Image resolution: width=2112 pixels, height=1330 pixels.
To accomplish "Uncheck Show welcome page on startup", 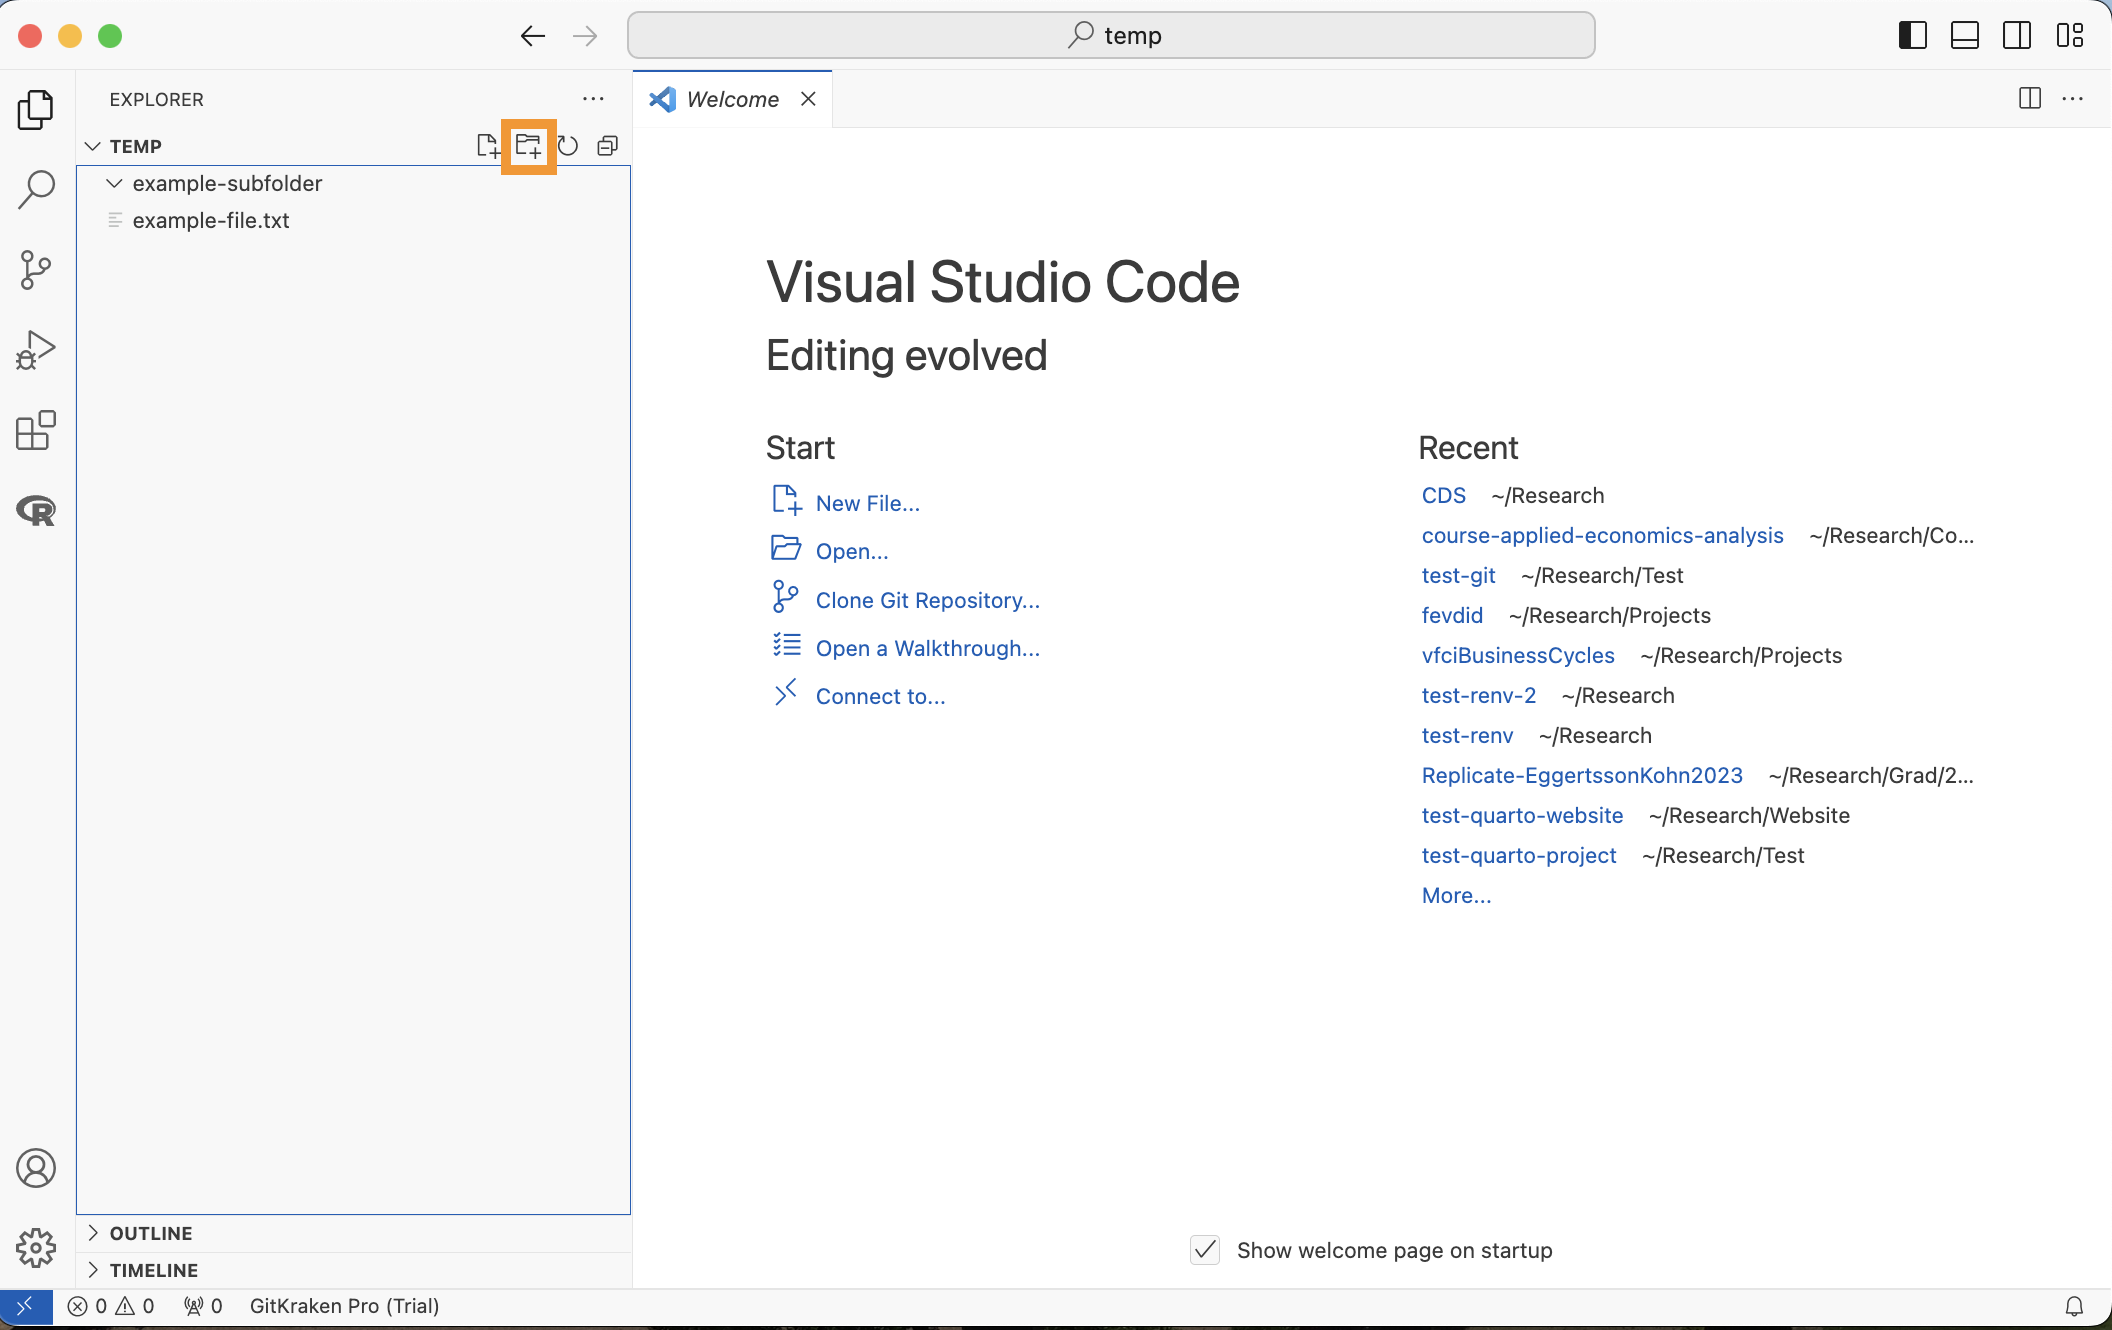I will (x=1205, y=1250).
